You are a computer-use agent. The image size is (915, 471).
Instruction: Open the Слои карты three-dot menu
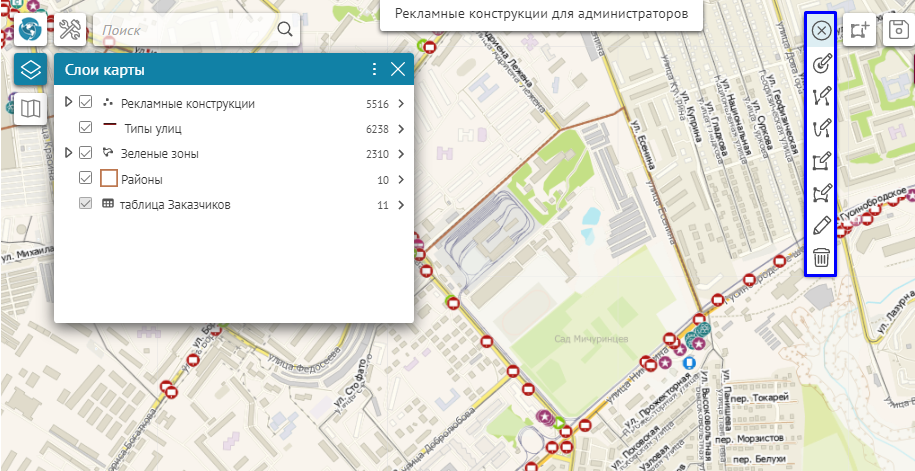374,70
